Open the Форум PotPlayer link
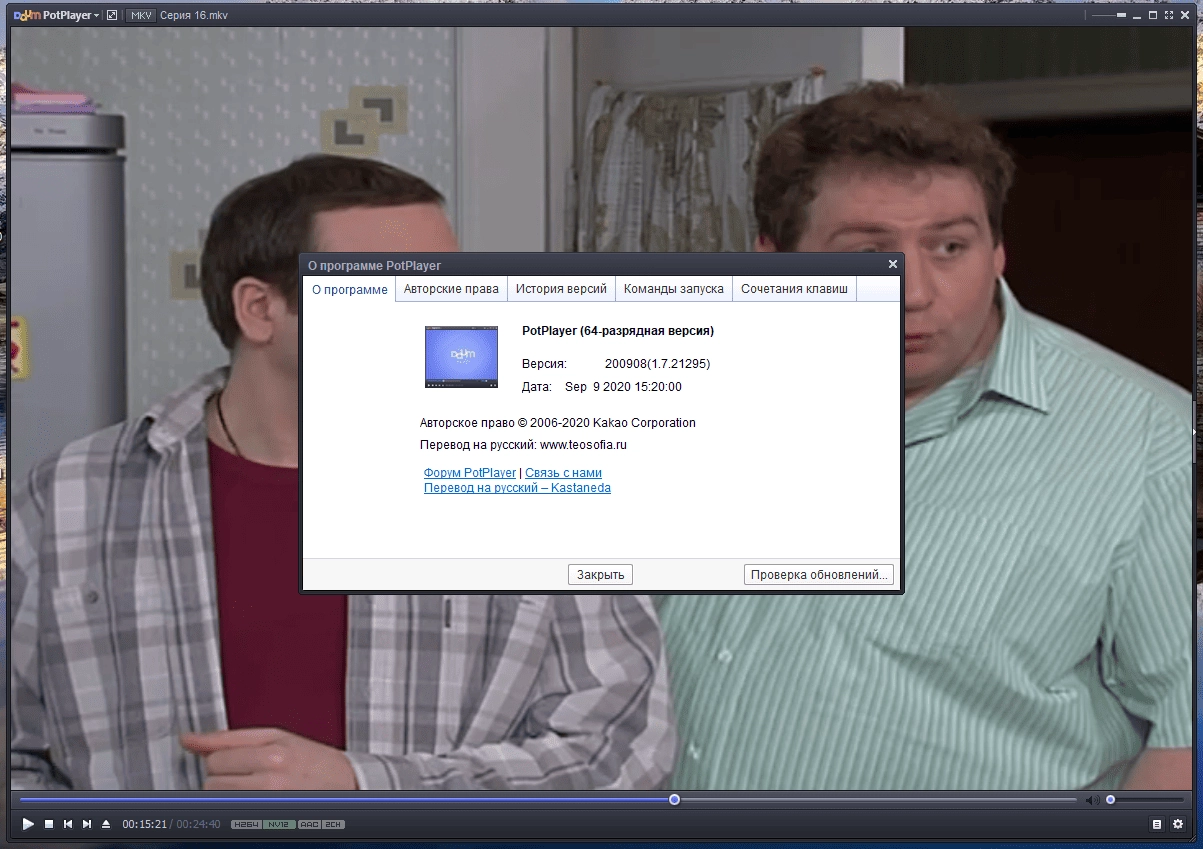This screenshot has height=849, width=1203. 470,472
